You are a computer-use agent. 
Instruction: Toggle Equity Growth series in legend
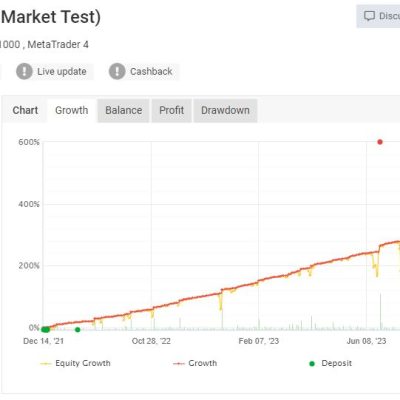(x=75, y=363)
